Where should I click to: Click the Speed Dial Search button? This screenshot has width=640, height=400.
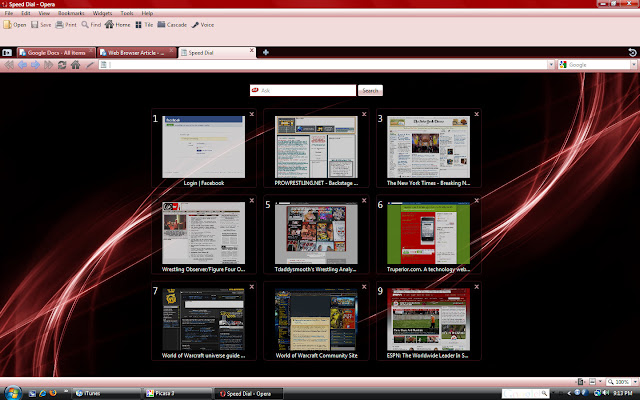coord(370,90)
